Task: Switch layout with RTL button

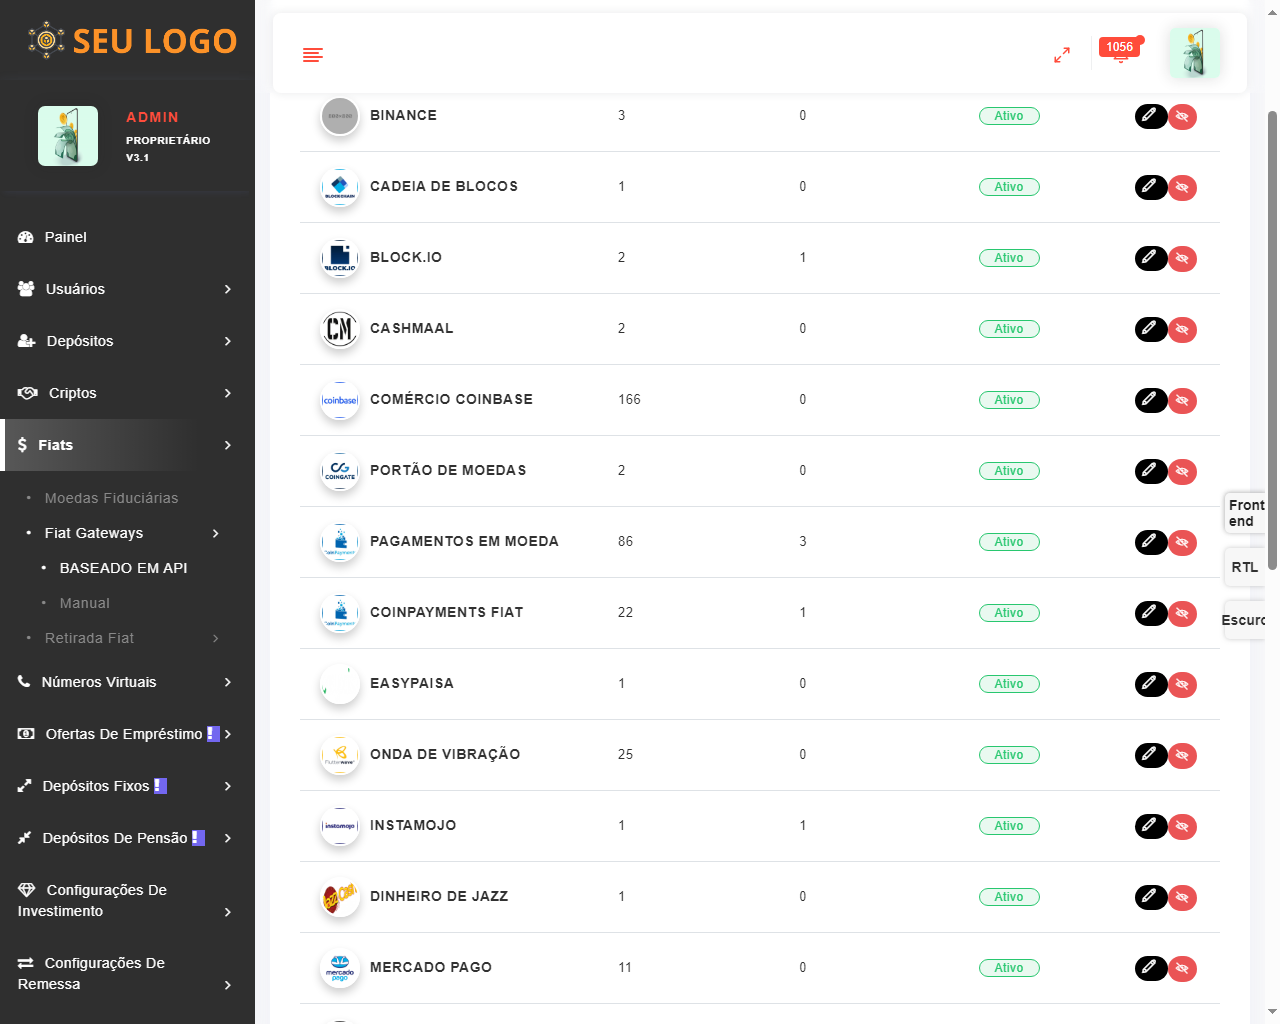Action: pyautogui.click(x=1245, y=567)
